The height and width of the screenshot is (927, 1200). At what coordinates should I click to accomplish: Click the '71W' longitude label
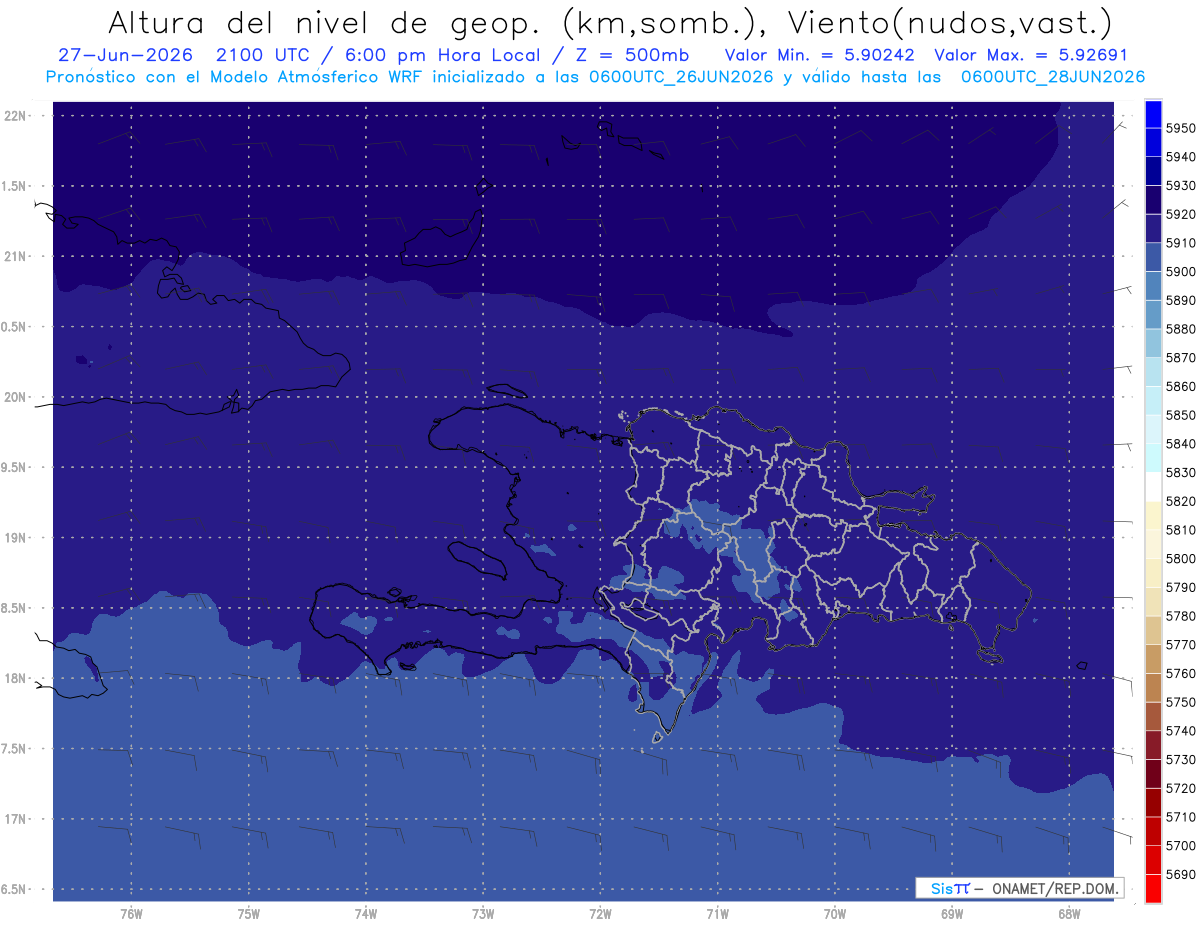(717, 913)
